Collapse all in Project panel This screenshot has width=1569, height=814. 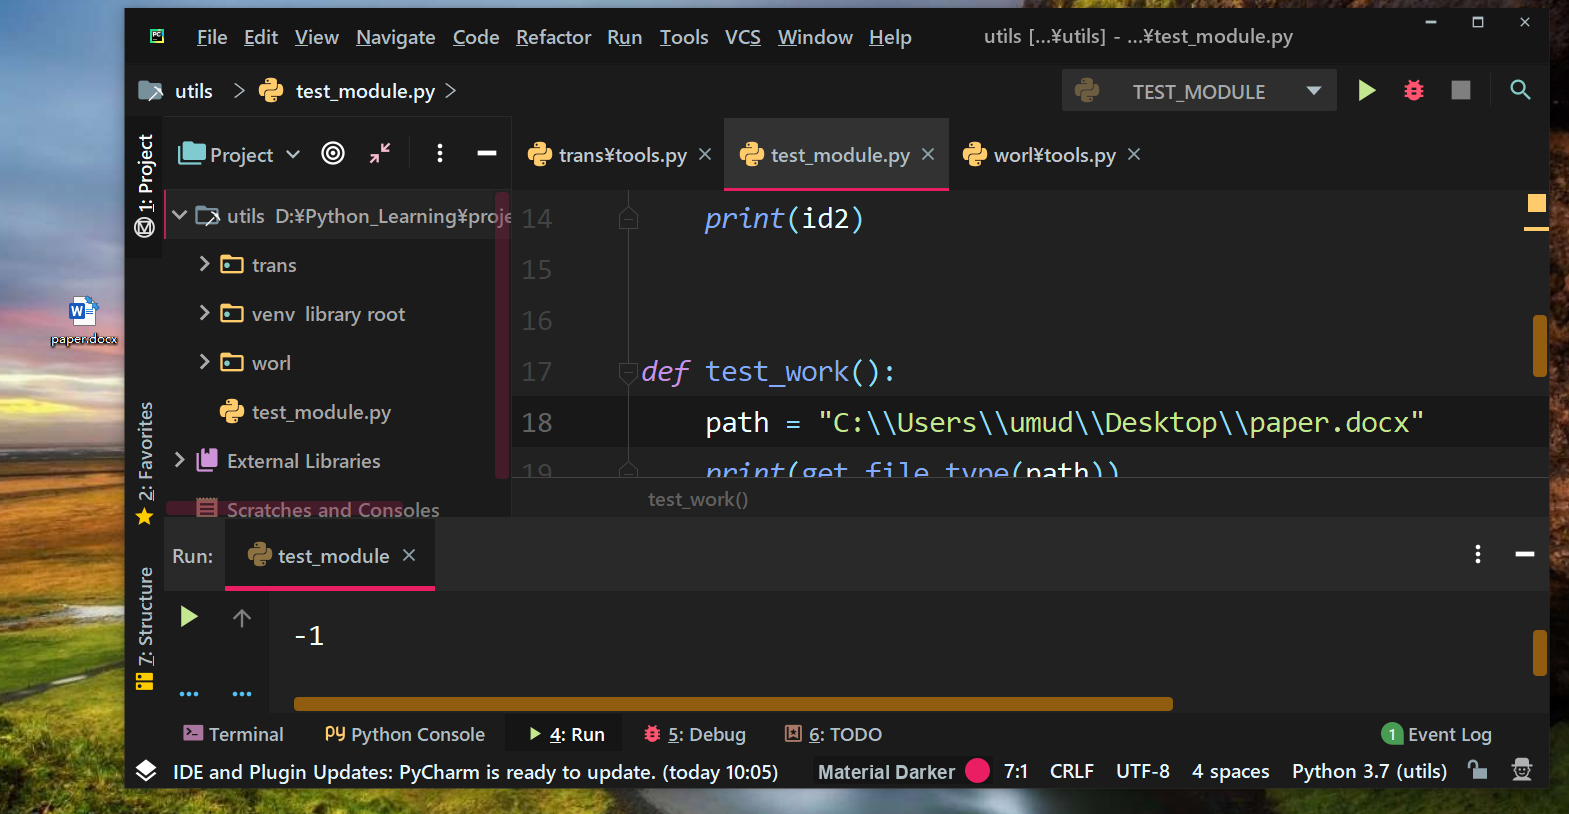(x=380, y=154)
